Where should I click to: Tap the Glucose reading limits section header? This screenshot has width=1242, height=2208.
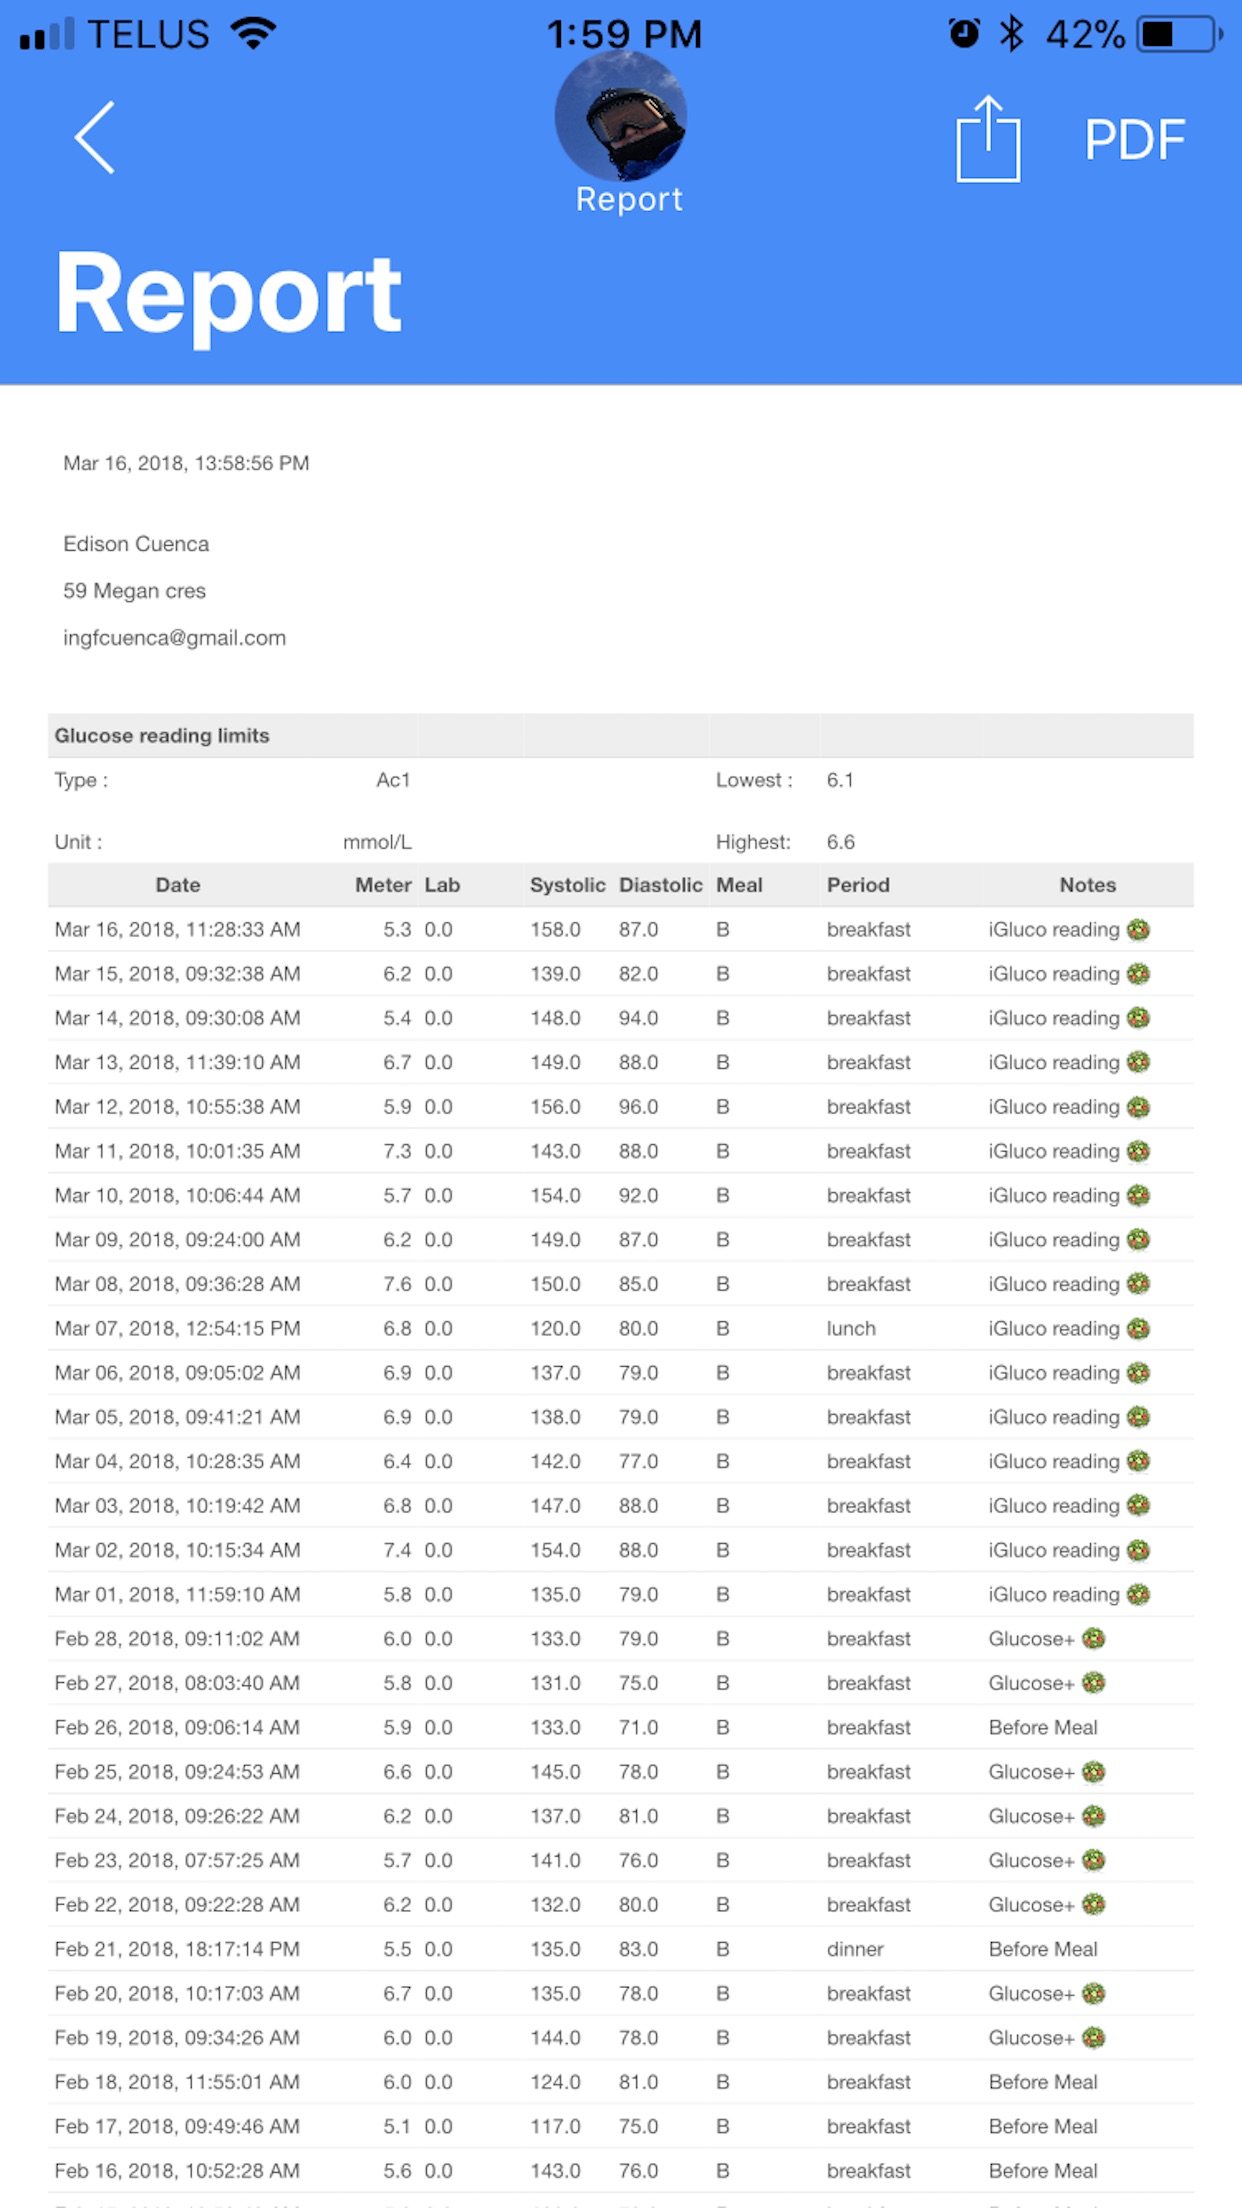(x=162, y=736)
